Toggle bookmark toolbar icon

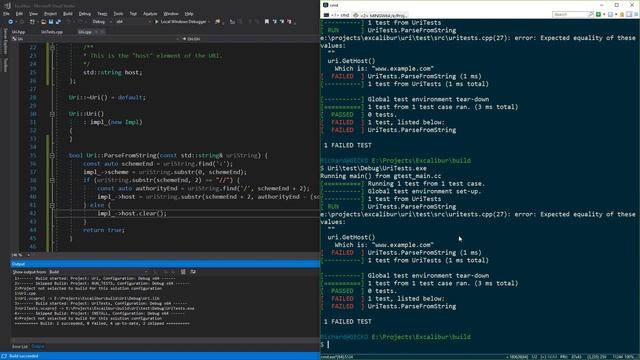pos(267,22)
